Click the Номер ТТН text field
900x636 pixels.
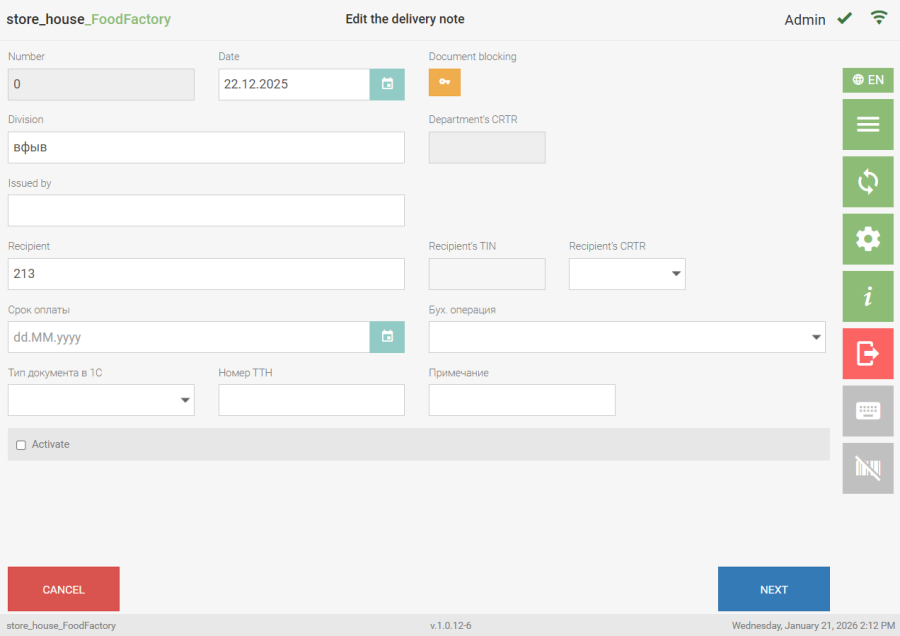(311, 400)
